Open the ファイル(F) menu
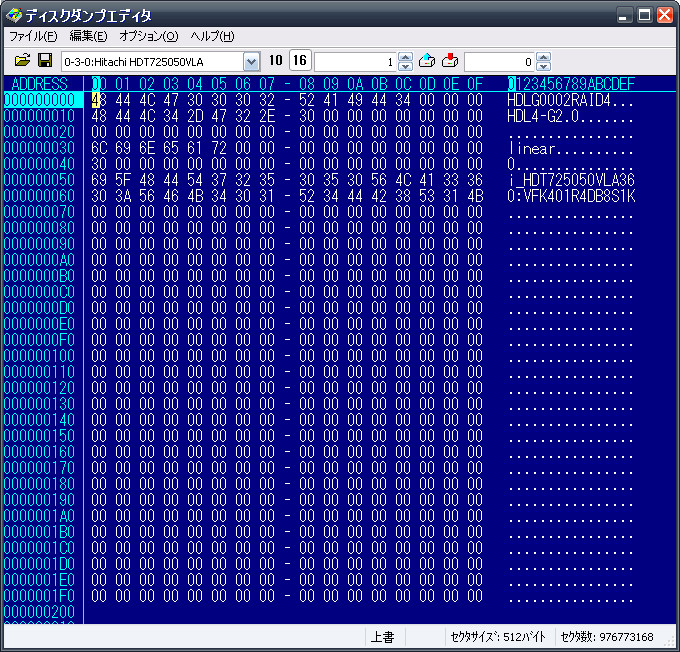680x652 pixels. point(33,36)
